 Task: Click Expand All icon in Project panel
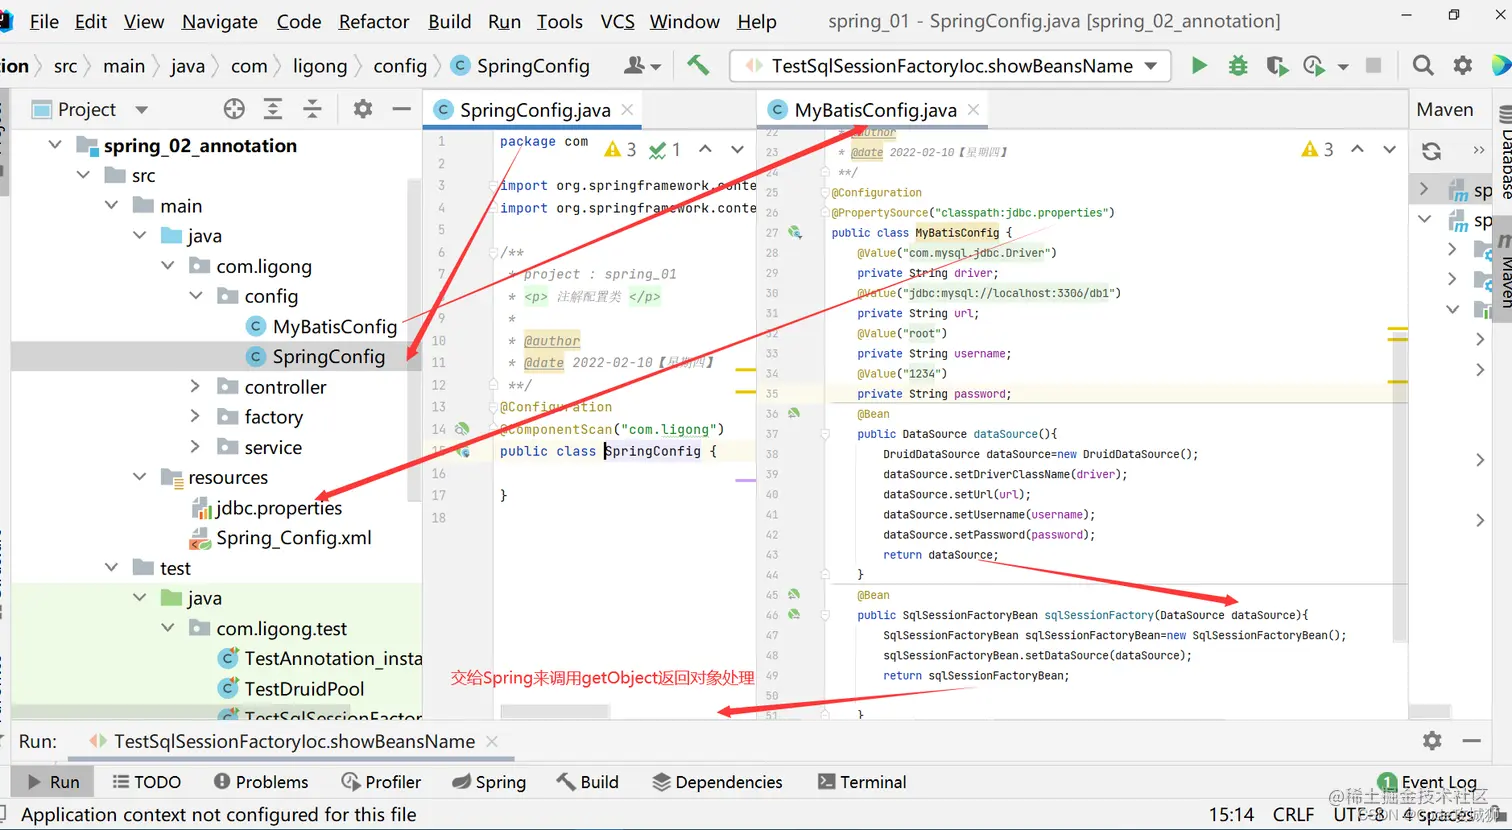(273, 109)
